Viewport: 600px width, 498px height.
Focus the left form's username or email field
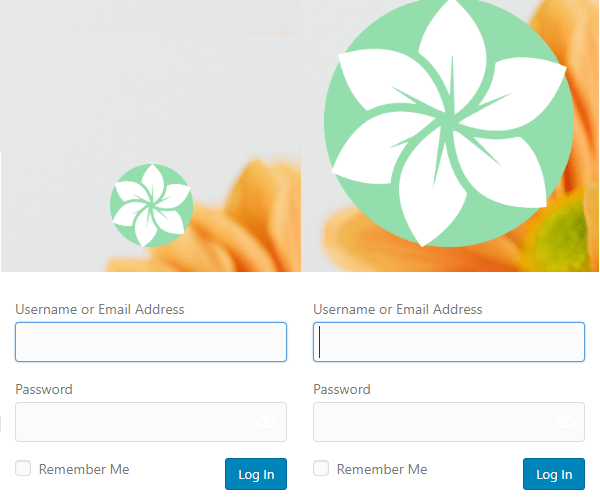pos(150,342)
